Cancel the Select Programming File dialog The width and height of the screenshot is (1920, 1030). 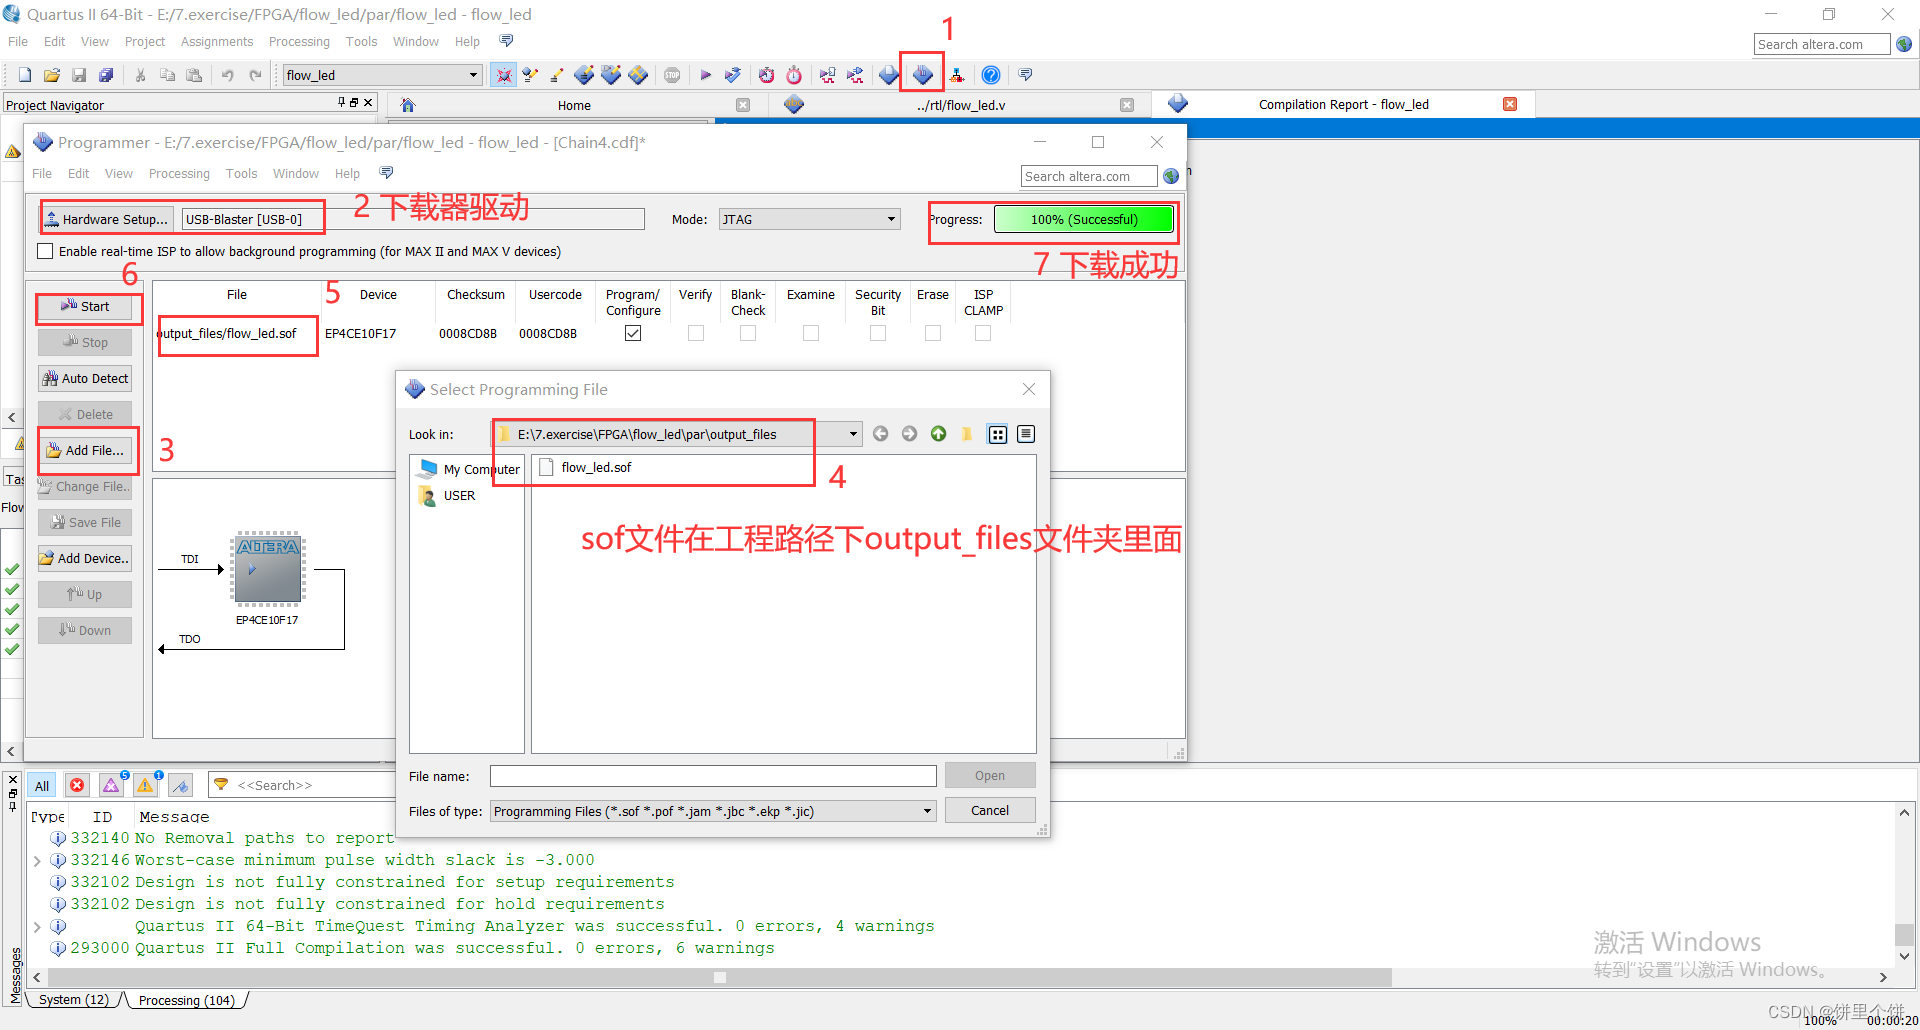pyautogui.click(x=990, y=810)
